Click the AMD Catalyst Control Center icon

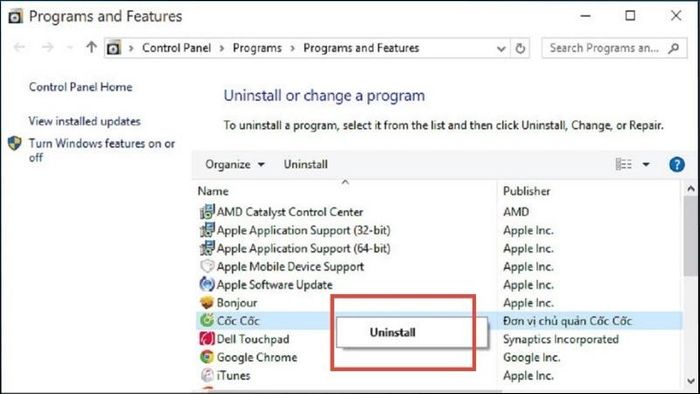tap(207, 212)
